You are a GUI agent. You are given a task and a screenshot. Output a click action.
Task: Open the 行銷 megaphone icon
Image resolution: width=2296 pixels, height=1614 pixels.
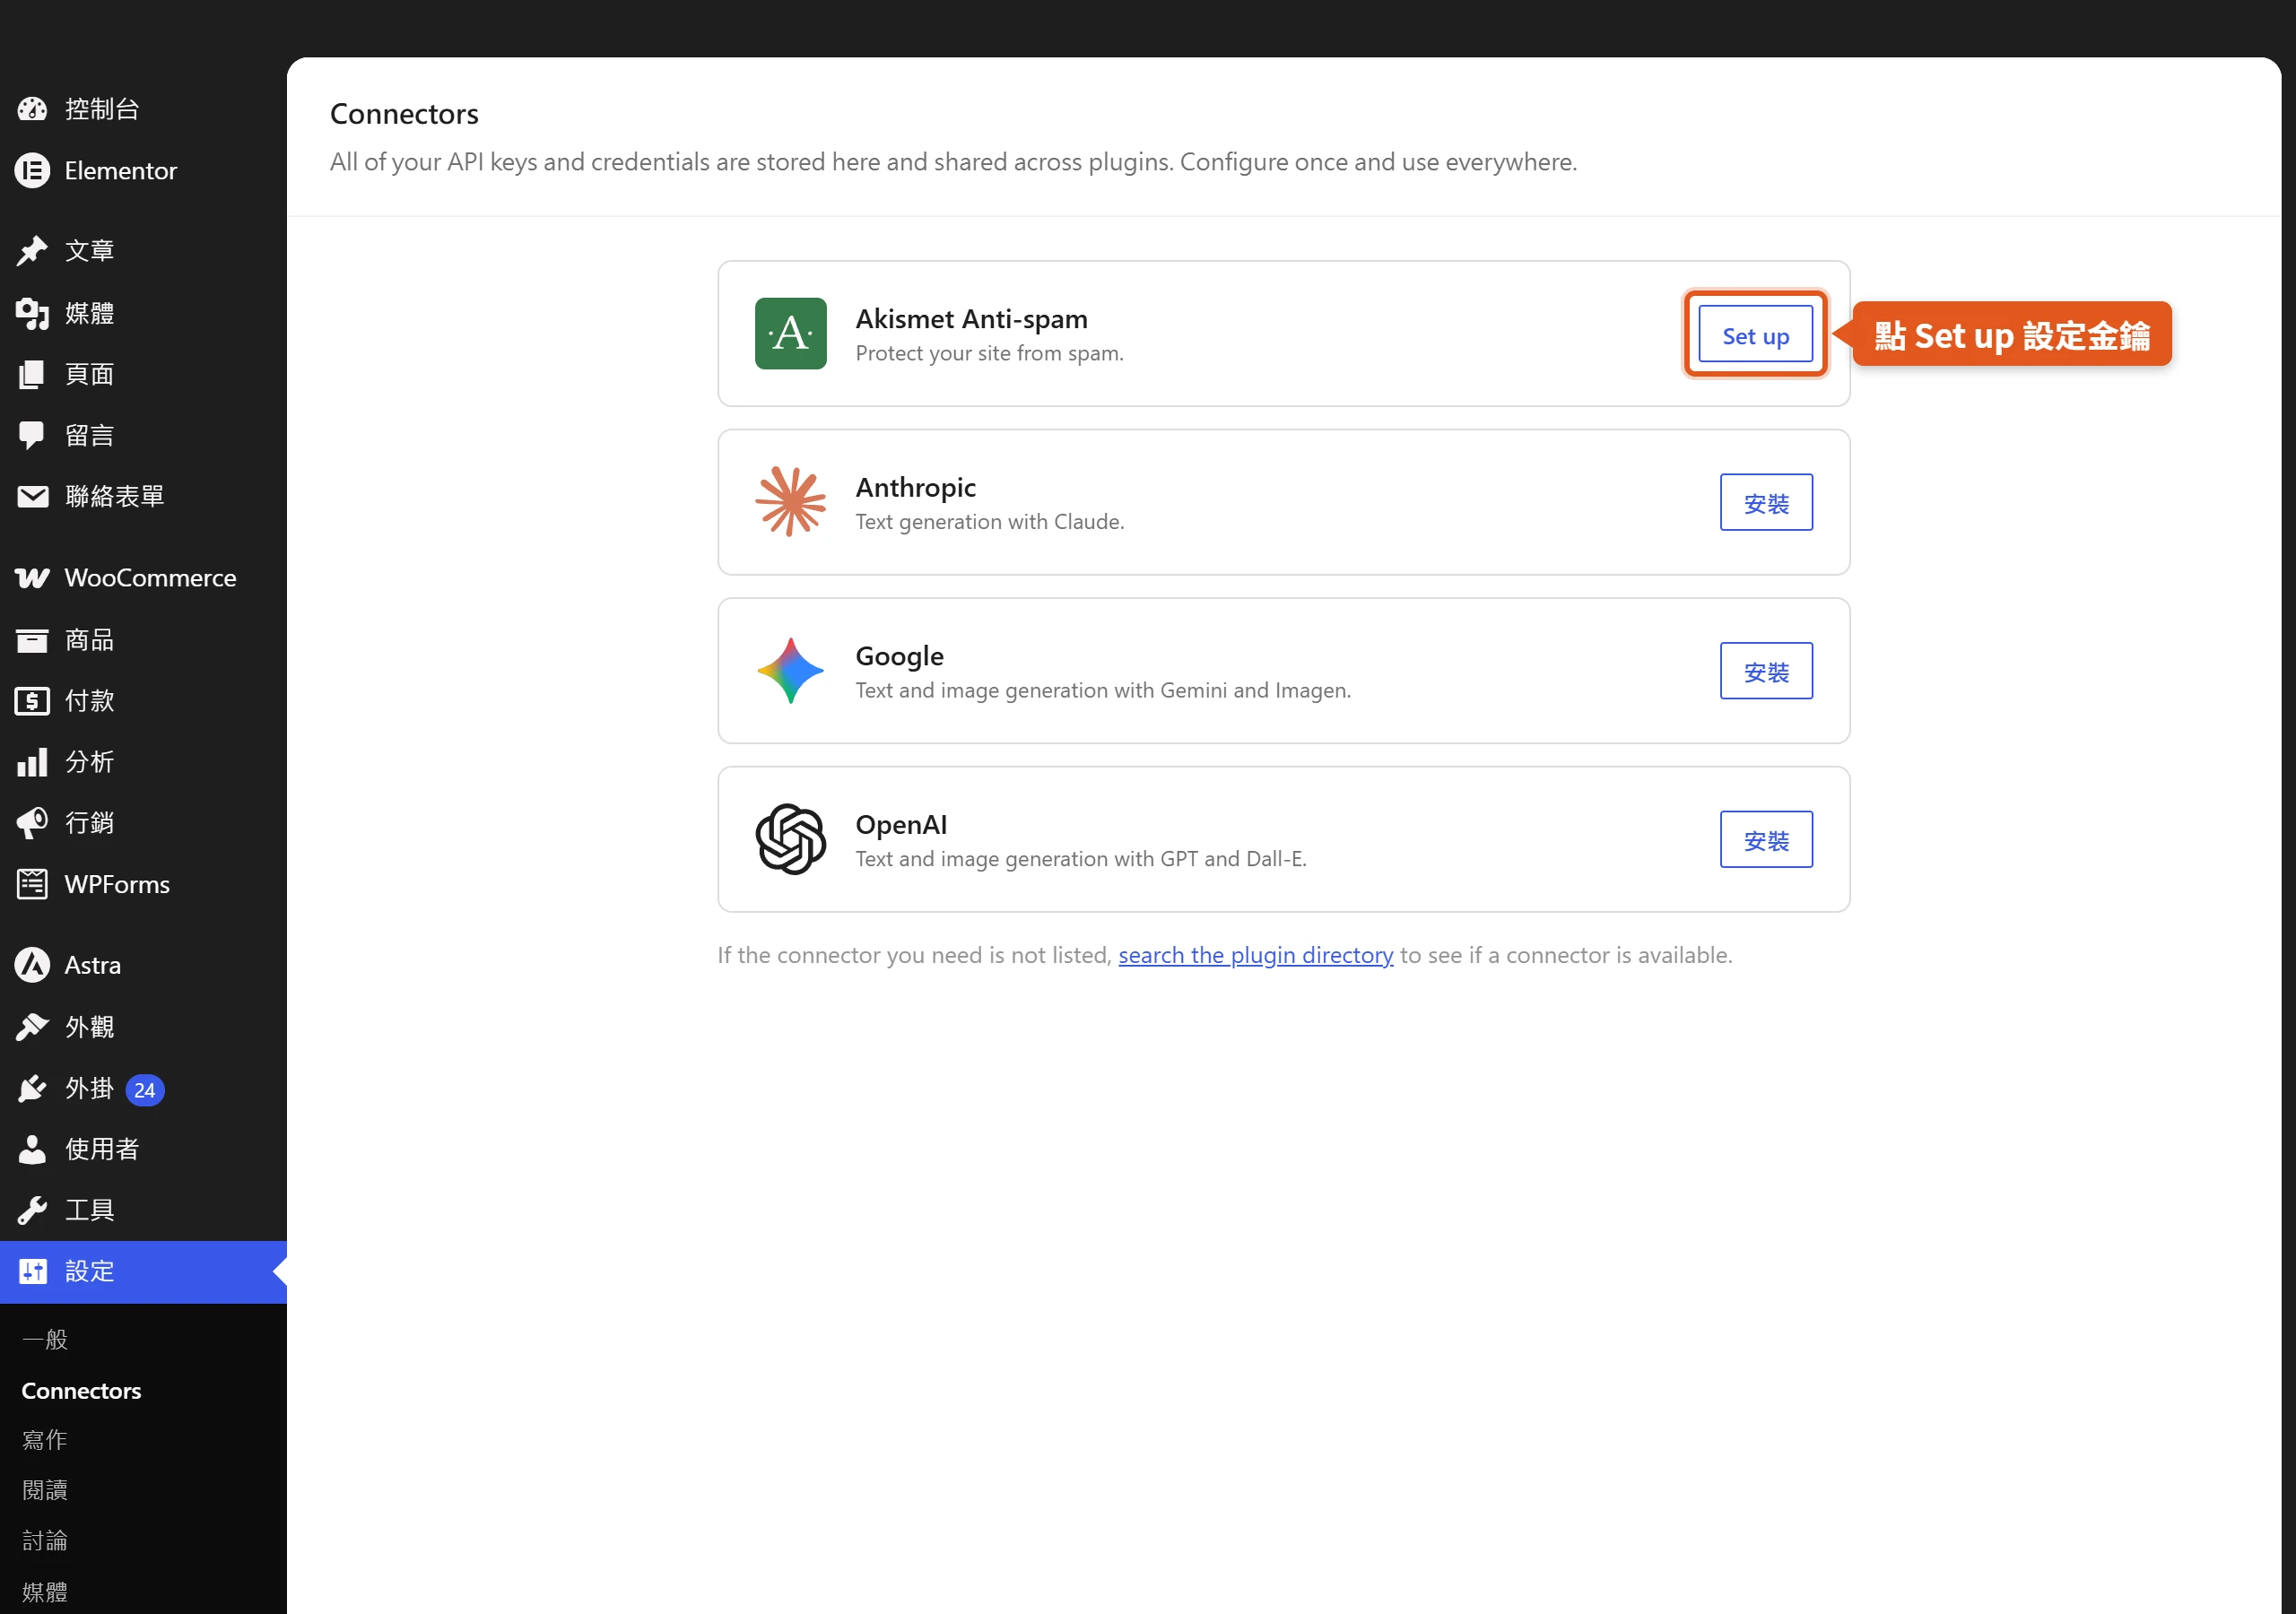[32, 823]
